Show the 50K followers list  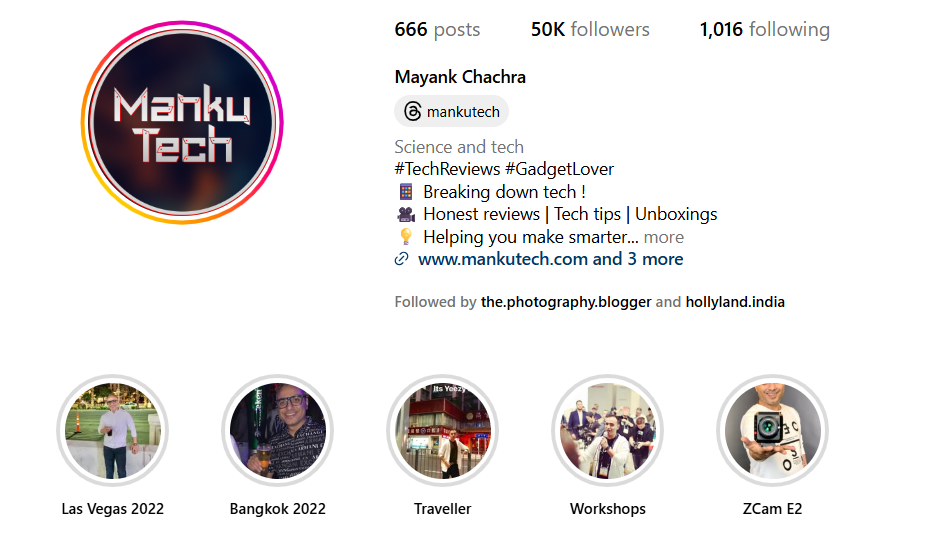coord(590,29)
